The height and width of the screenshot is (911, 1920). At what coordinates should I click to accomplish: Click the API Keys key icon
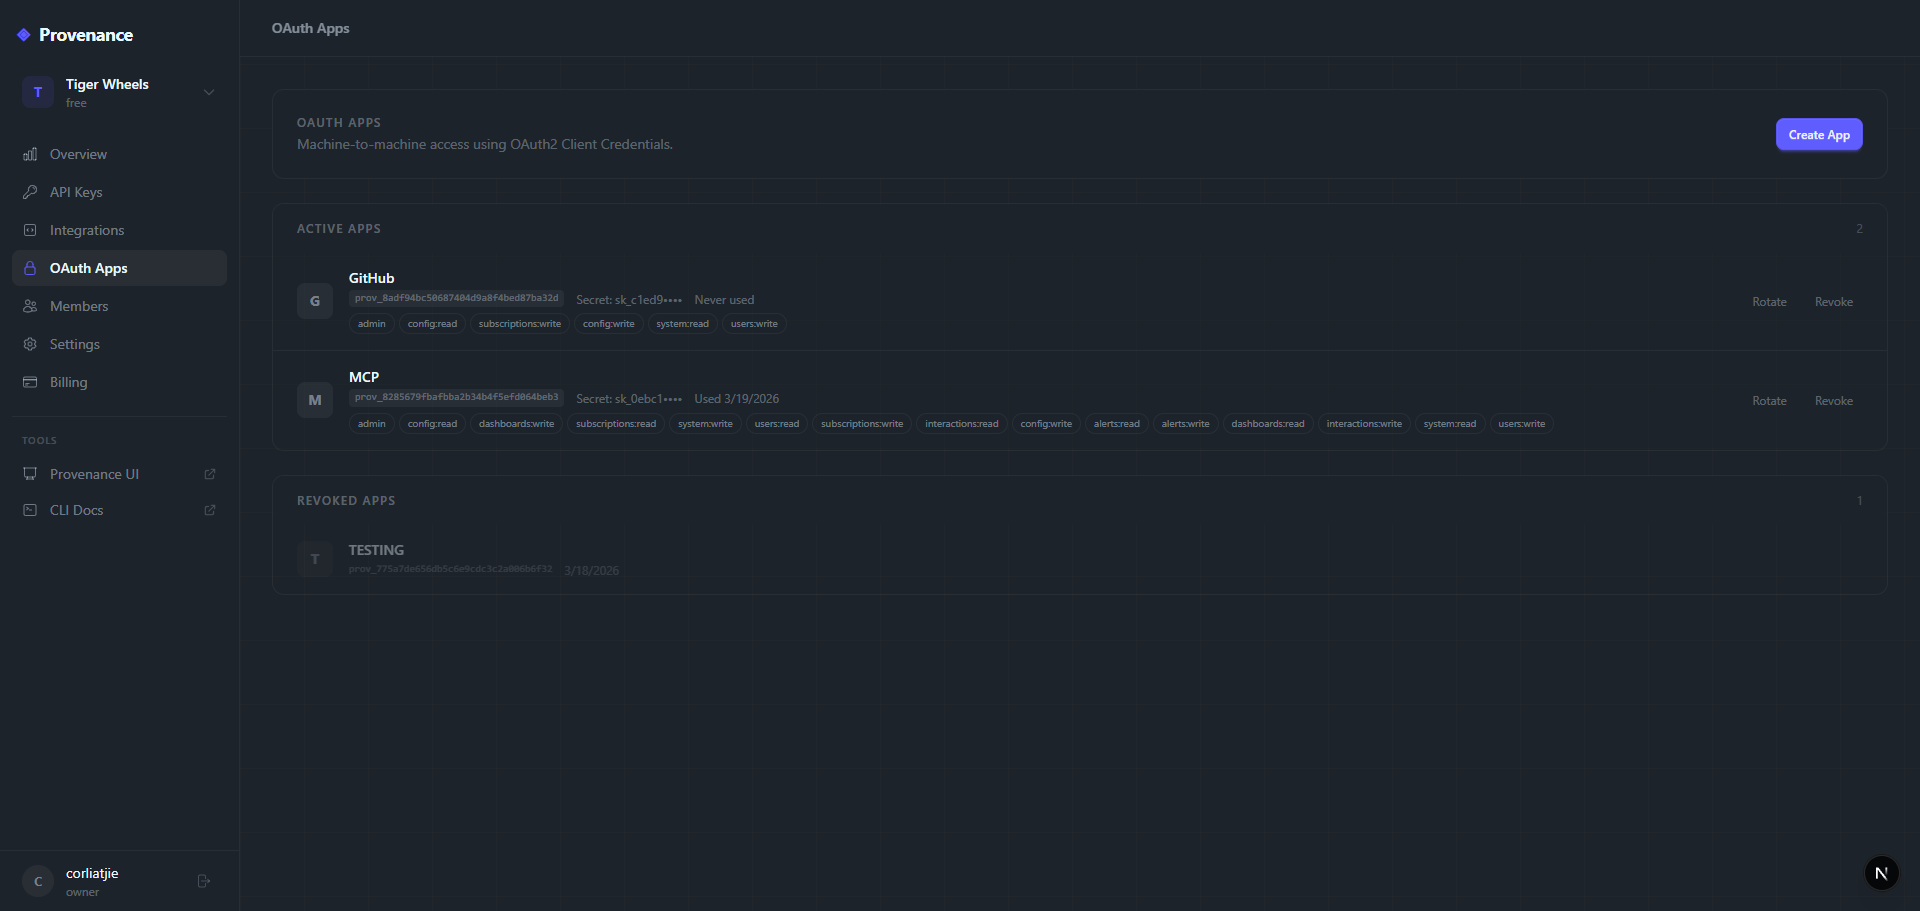(31, 192)
